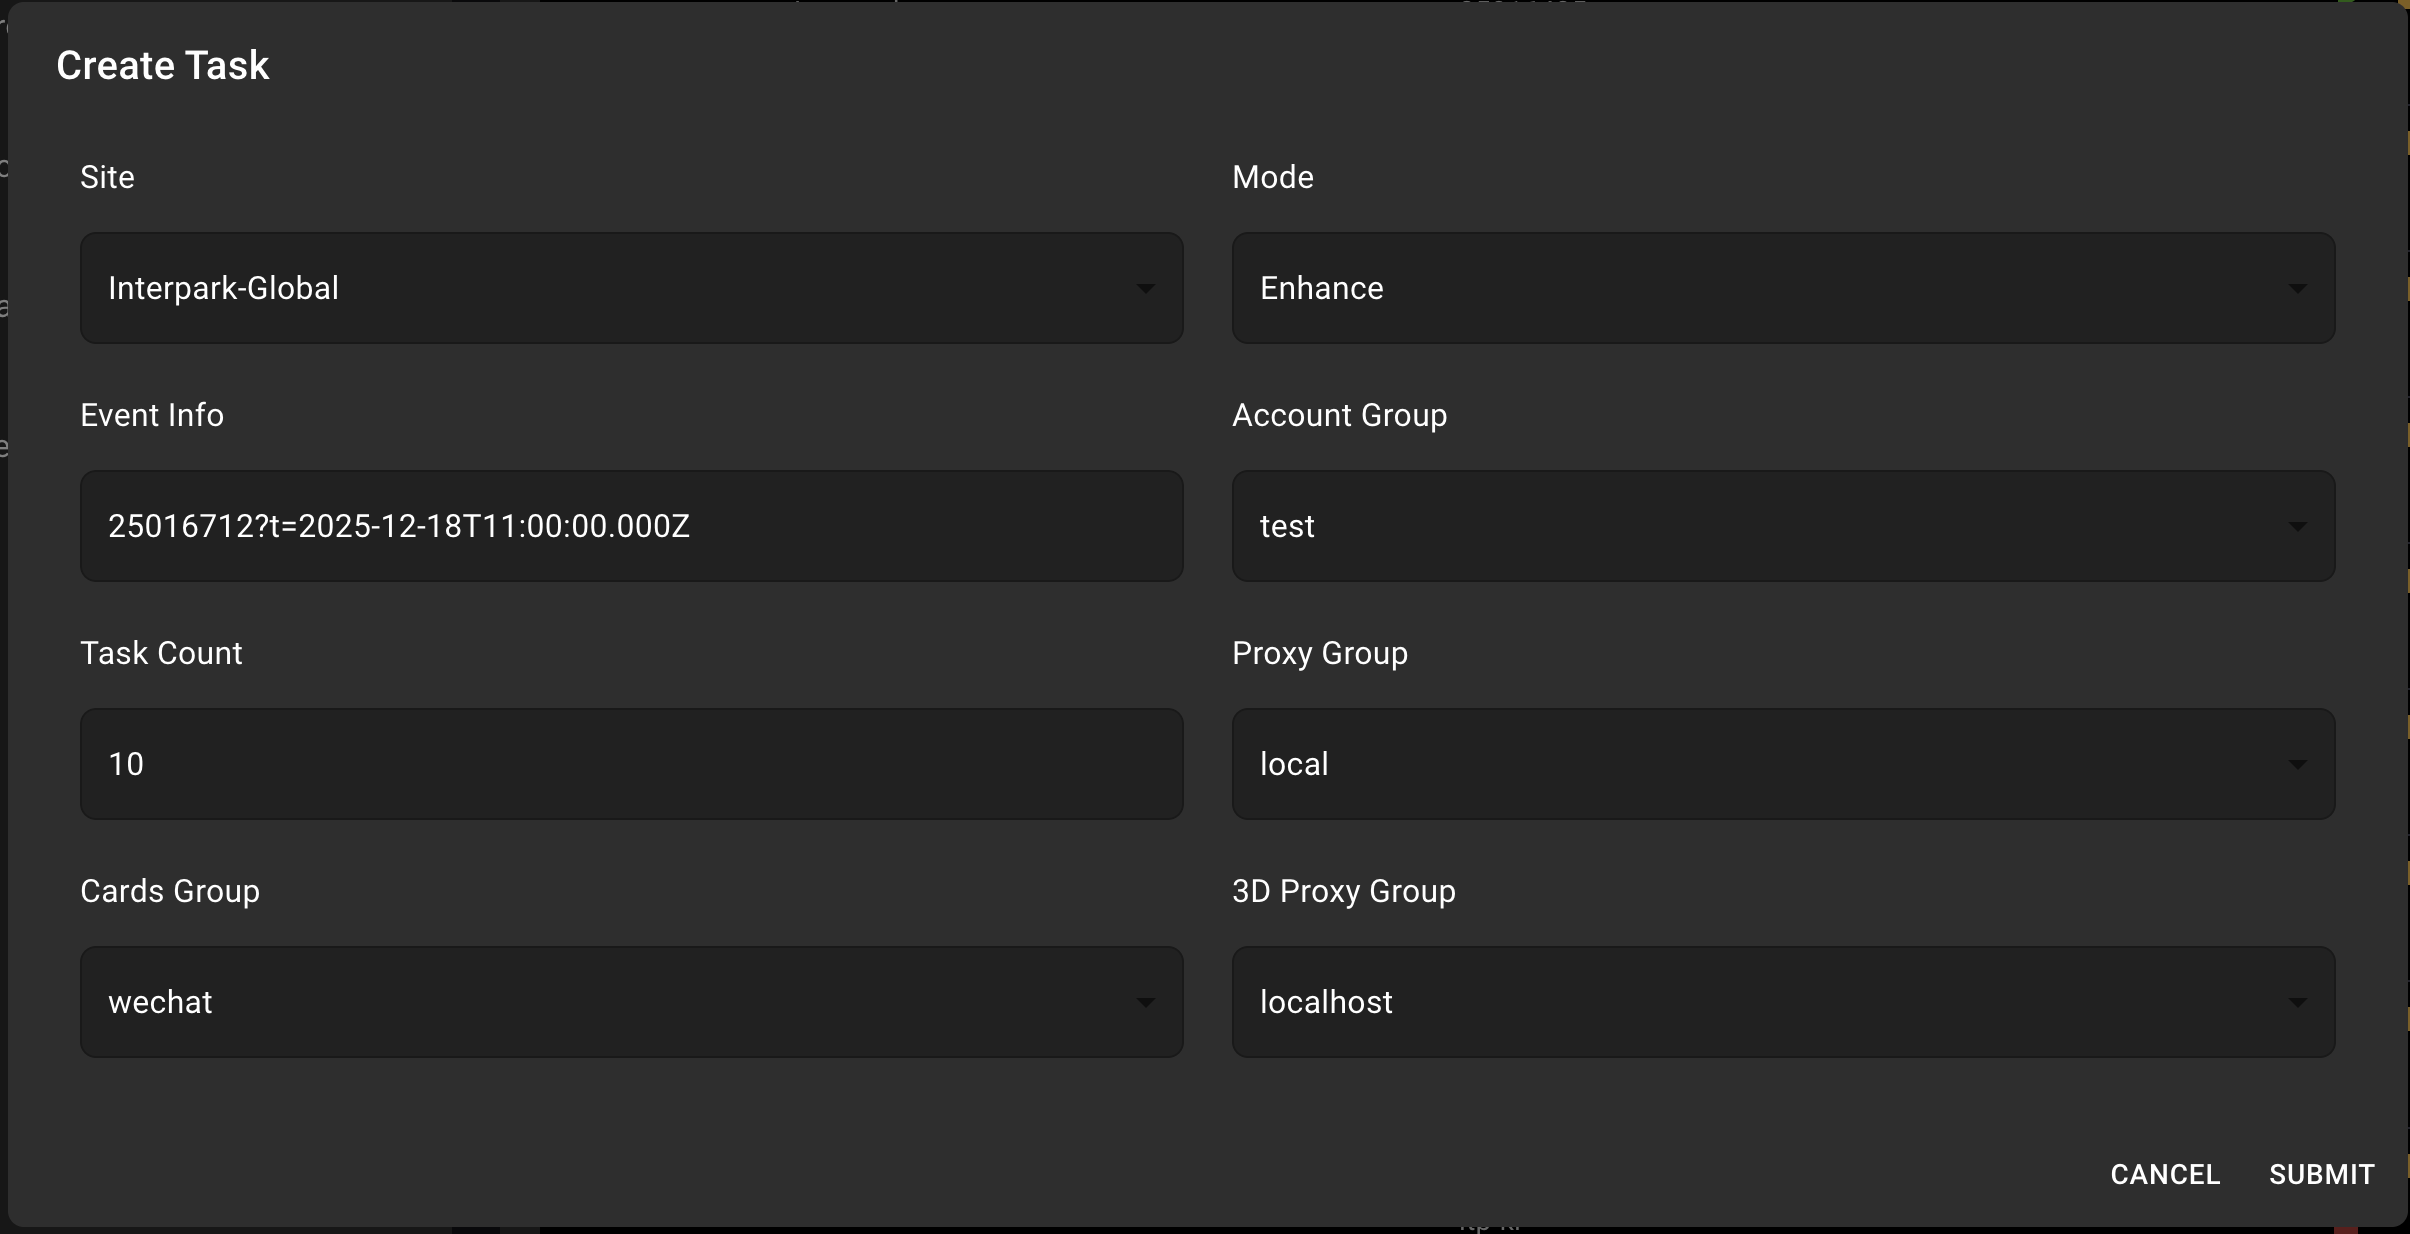Expand the Mode dropdown chevron
2410x1234 pixels.
[x=2298, y=288]
